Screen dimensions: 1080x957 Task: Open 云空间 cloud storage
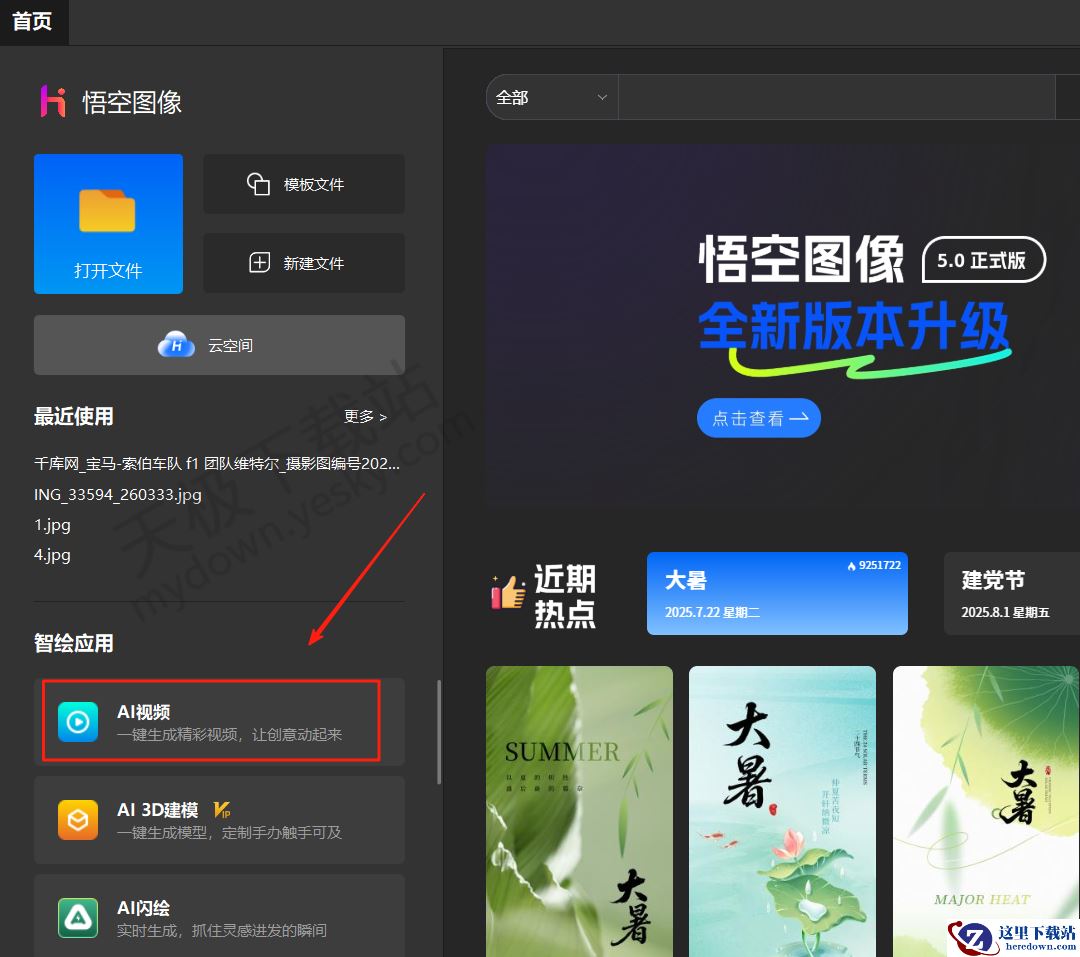click(219, 345)
